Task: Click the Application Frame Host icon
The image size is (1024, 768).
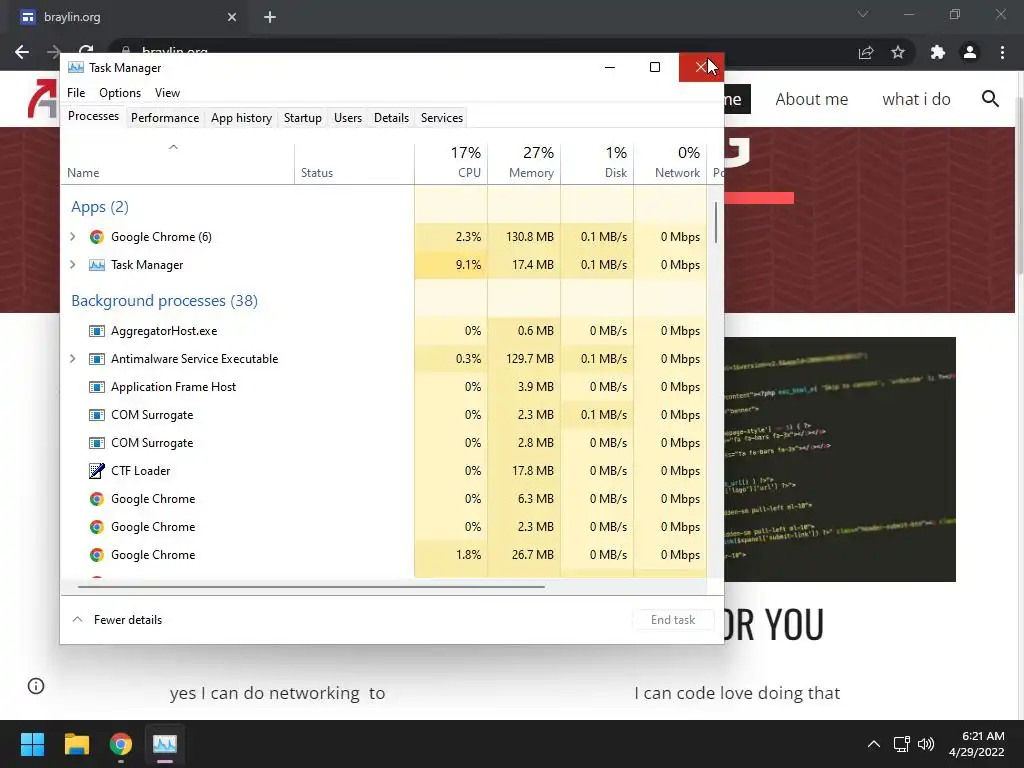Action: (97, 387)
